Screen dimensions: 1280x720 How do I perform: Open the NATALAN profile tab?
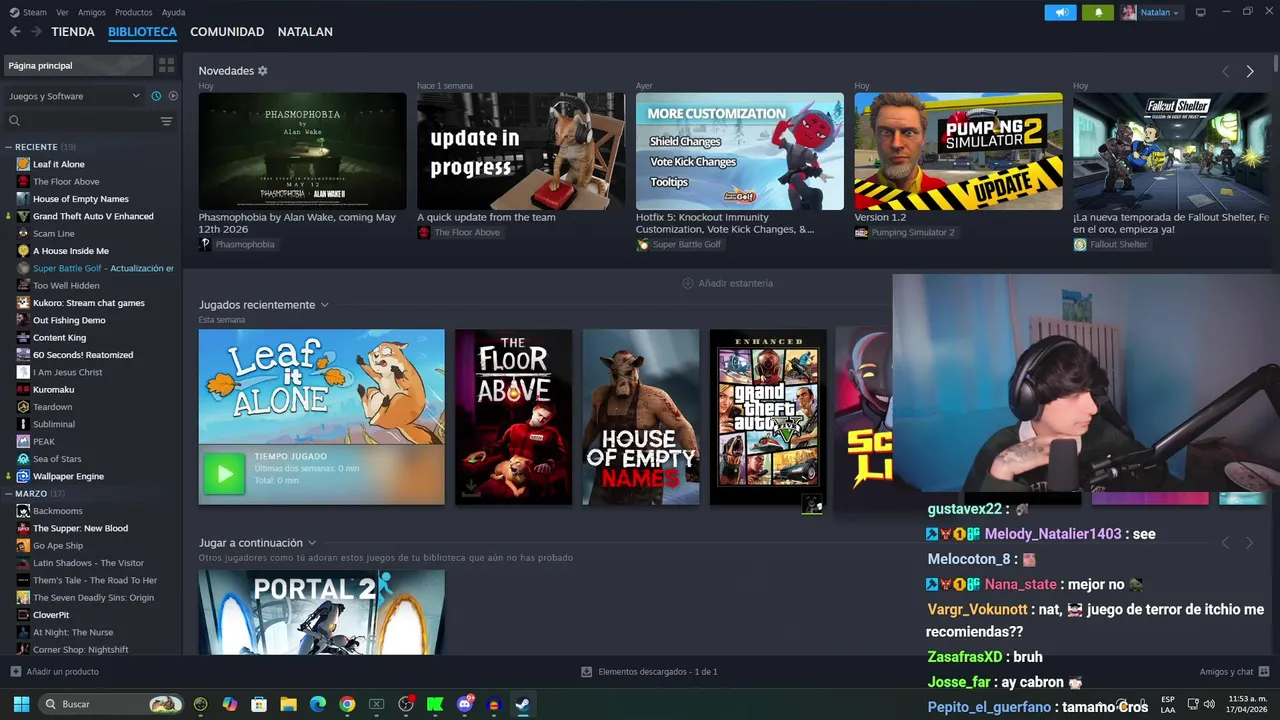(x=305, y=32)
